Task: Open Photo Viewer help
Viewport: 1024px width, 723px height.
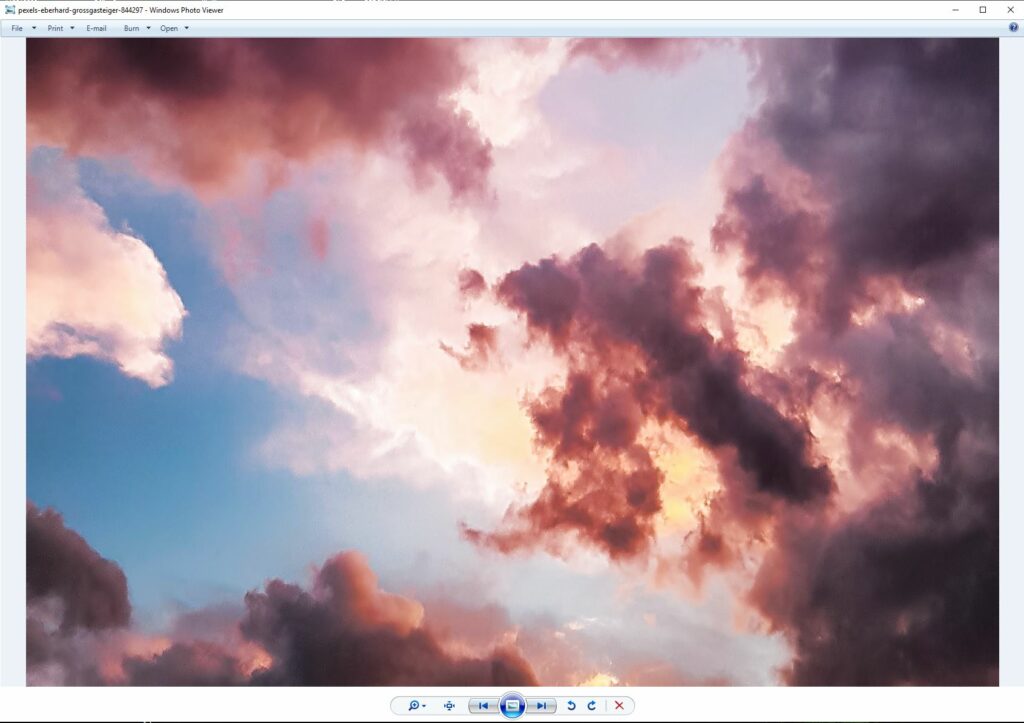Action: point(1014,27)
